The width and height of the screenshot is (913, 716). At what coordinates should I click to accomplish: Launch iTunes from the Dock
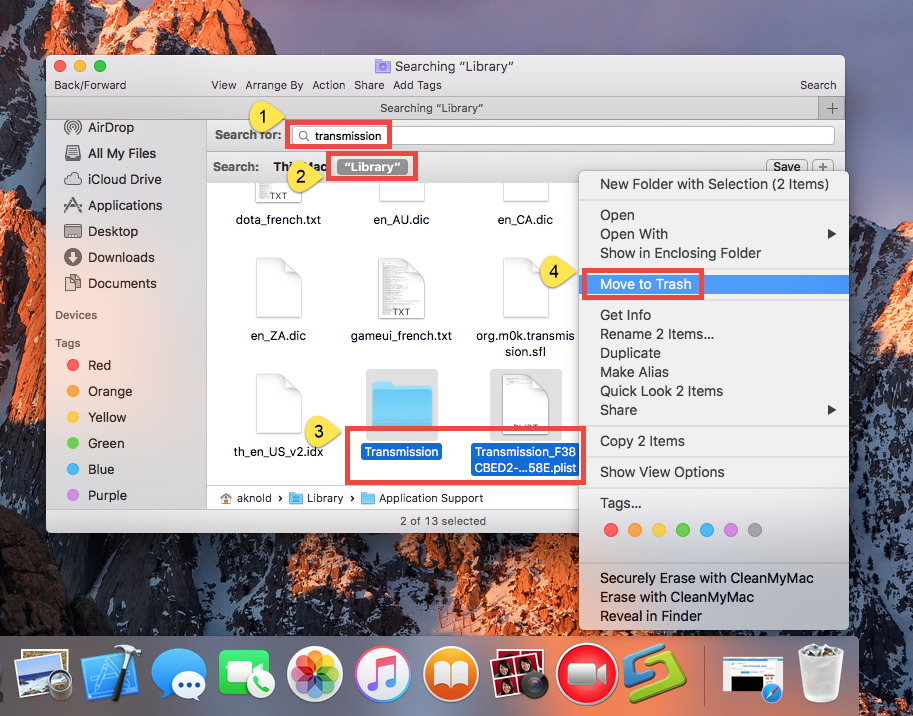383,674
